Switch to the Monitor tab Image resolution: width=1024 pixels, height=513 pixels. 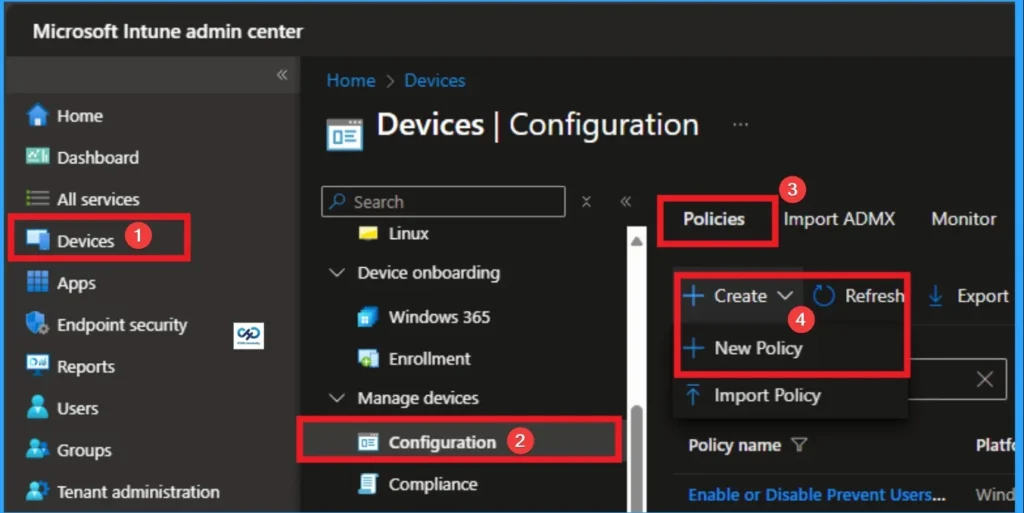(964, 219)
